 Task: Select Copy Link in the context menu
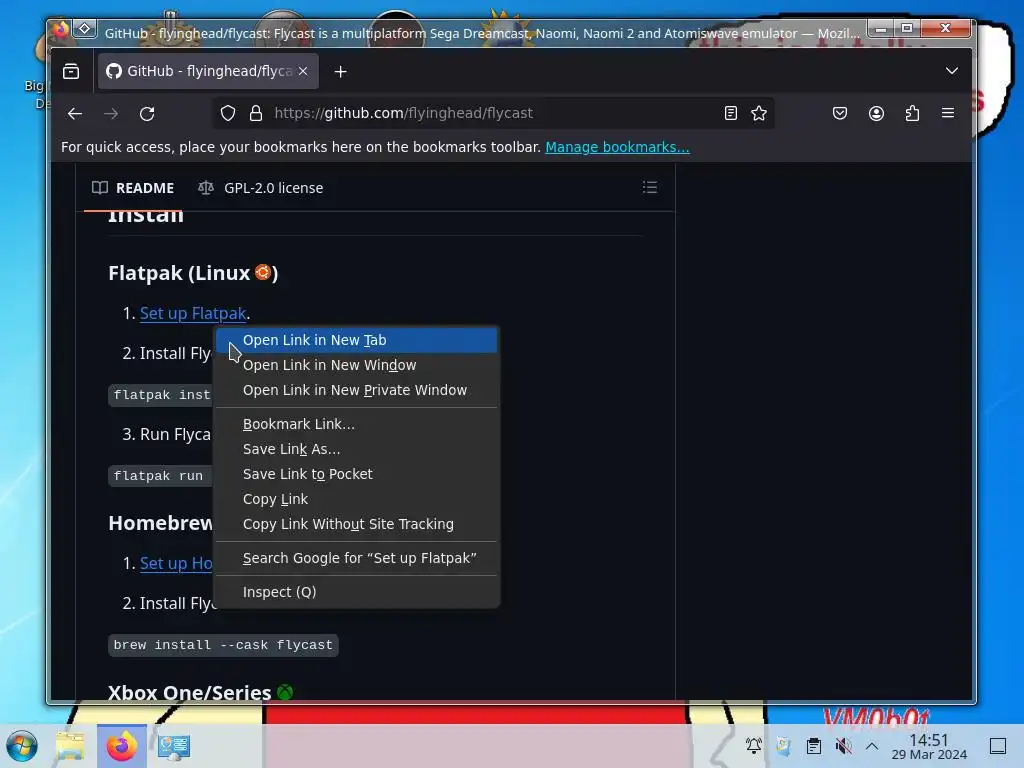pyautogui.click(x=357, y=499)
